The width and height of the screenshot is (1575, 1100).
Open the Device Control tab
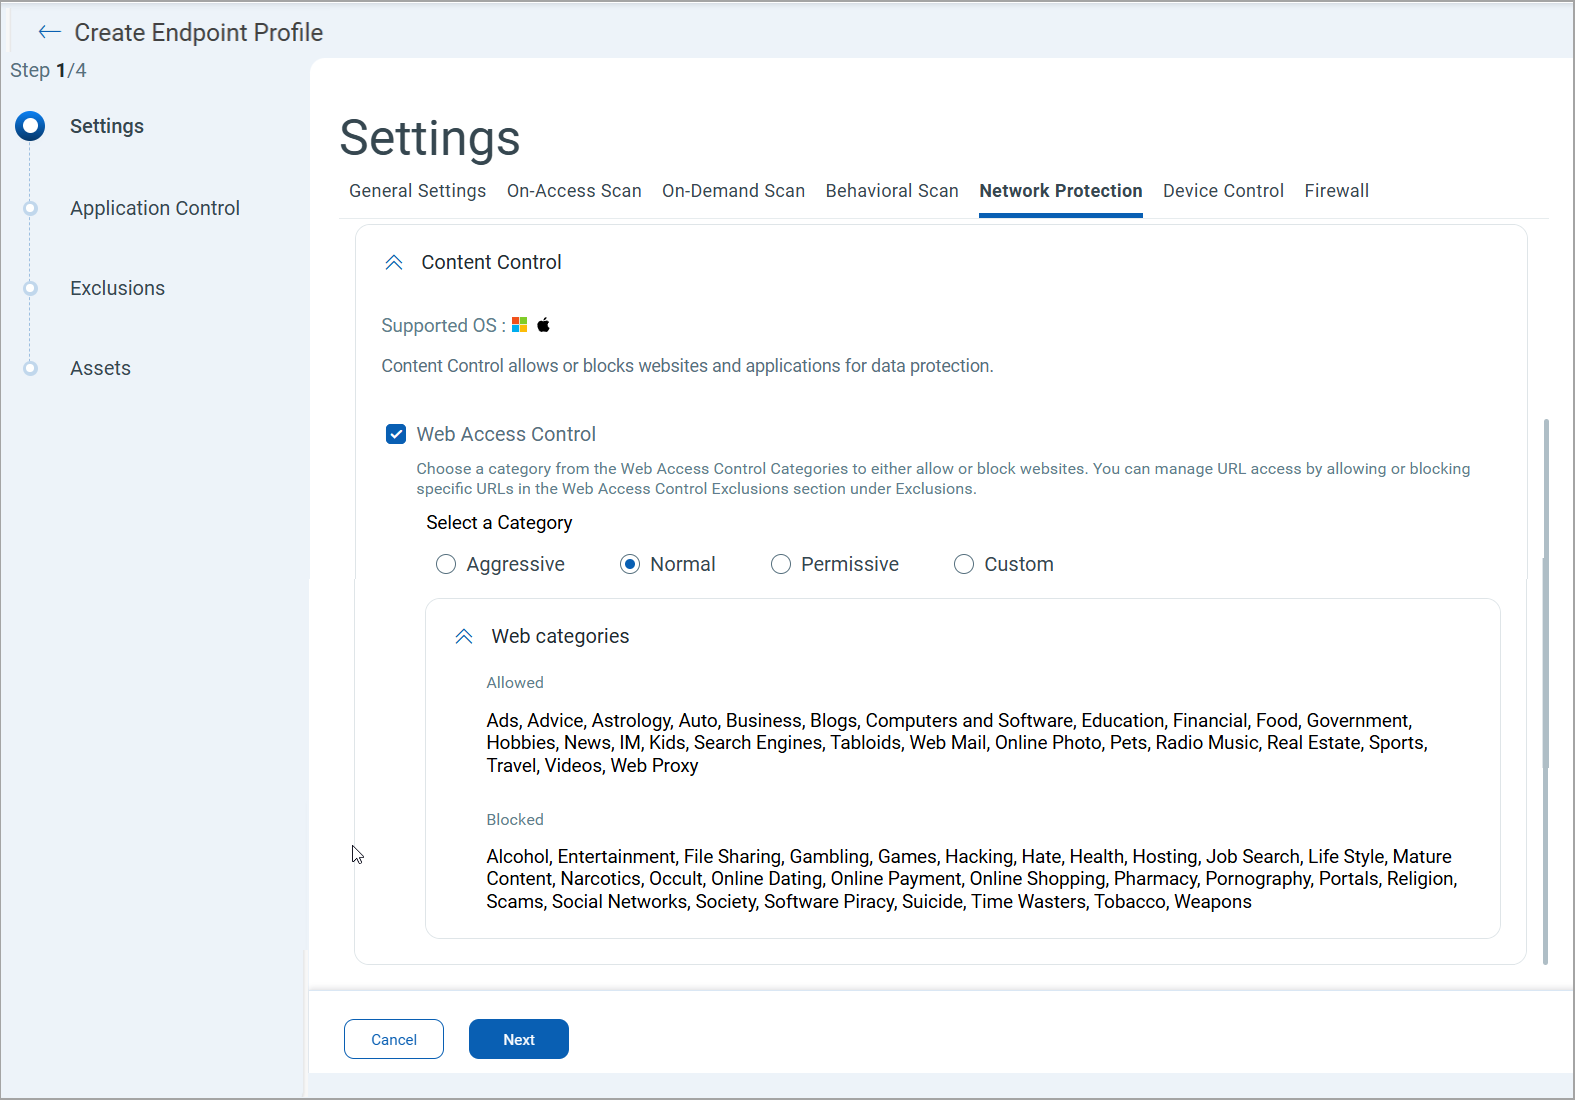(1223, 191)
